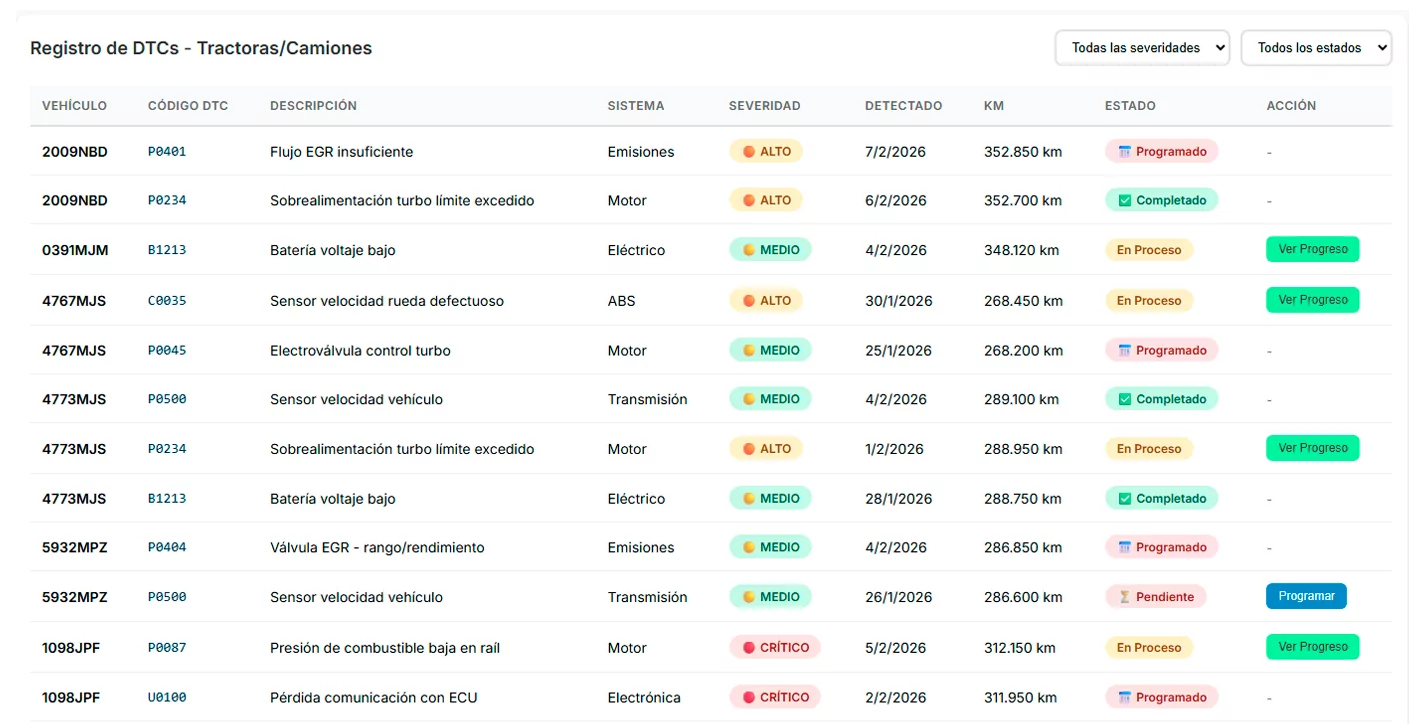Click DTC code C0035
Viewport: 1425px width, 724px height.
click(x=167, y=301)
